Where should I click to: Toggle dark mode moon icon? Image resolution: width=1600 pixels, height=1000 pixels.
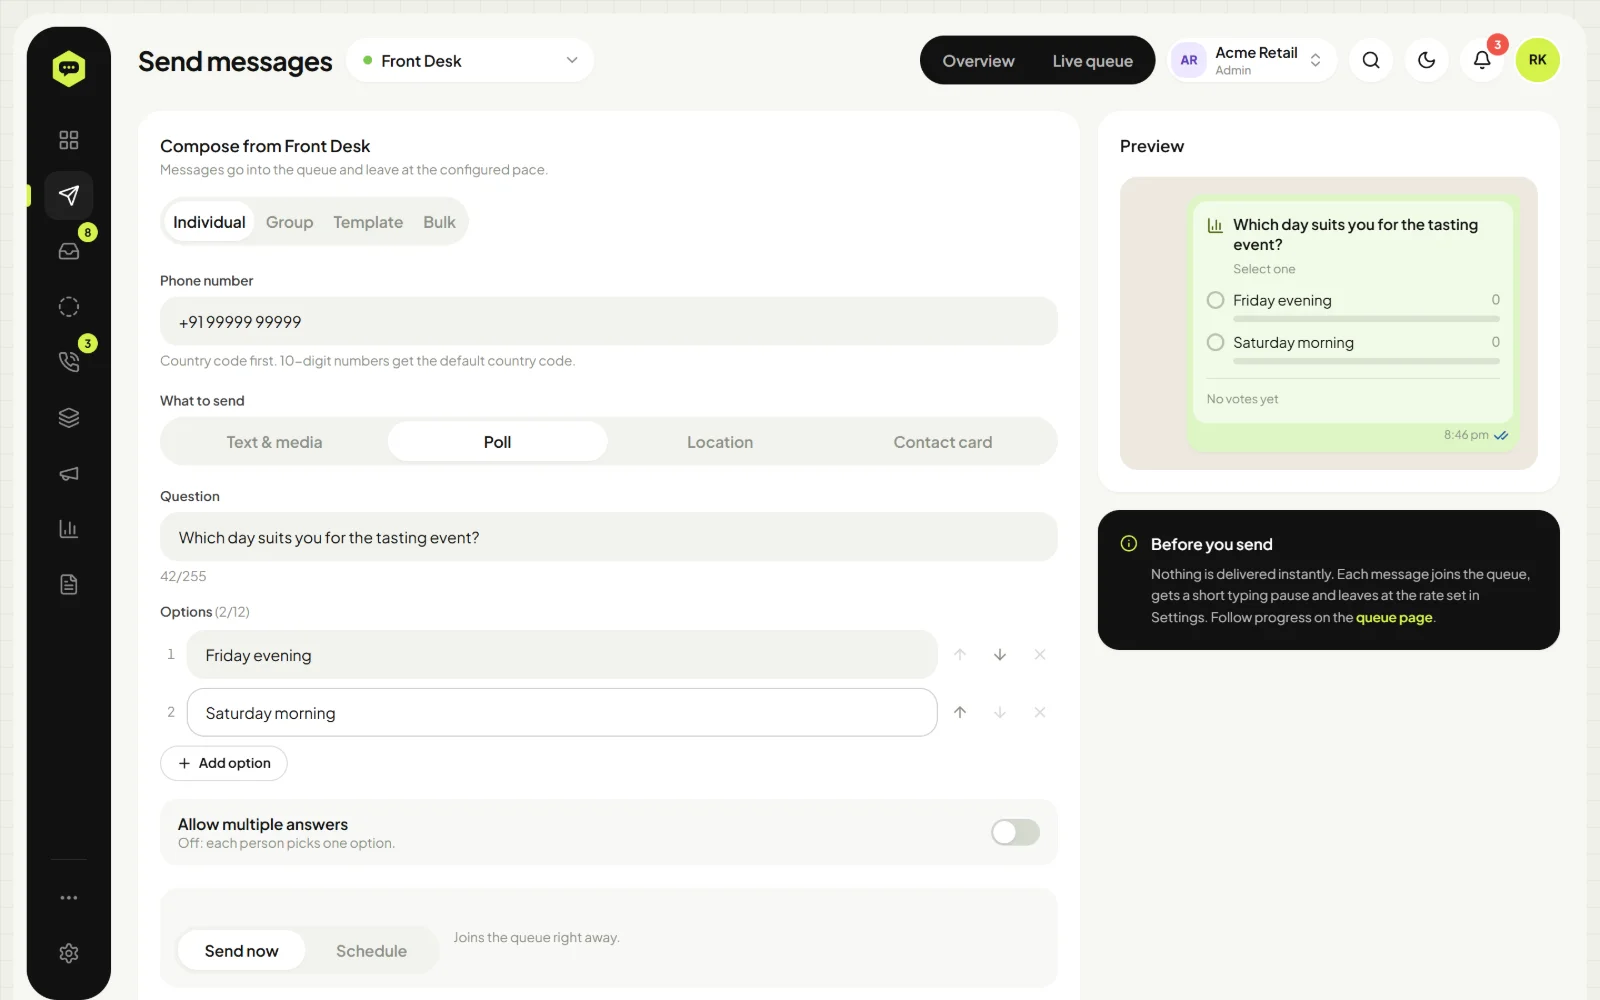[x=1427, y=60]
